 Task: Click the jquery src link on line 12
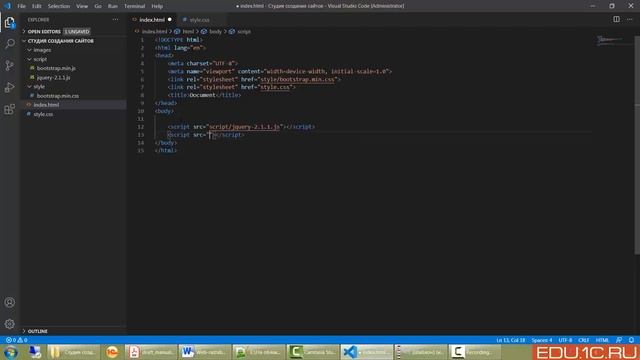[x=244, y=127]
